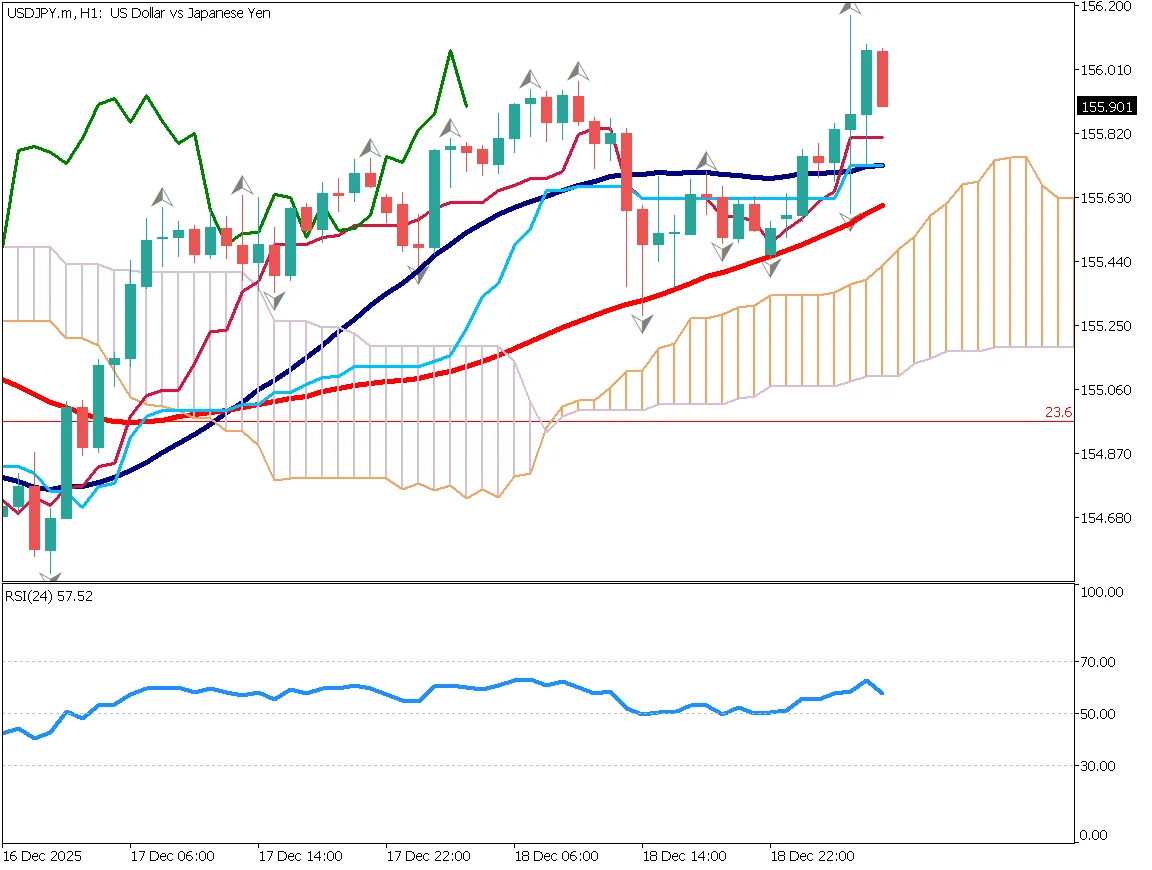Select the 156.200 price scale value
Screen dimensions: 1152x870
pyautogui.click(x=1106, y=7)
